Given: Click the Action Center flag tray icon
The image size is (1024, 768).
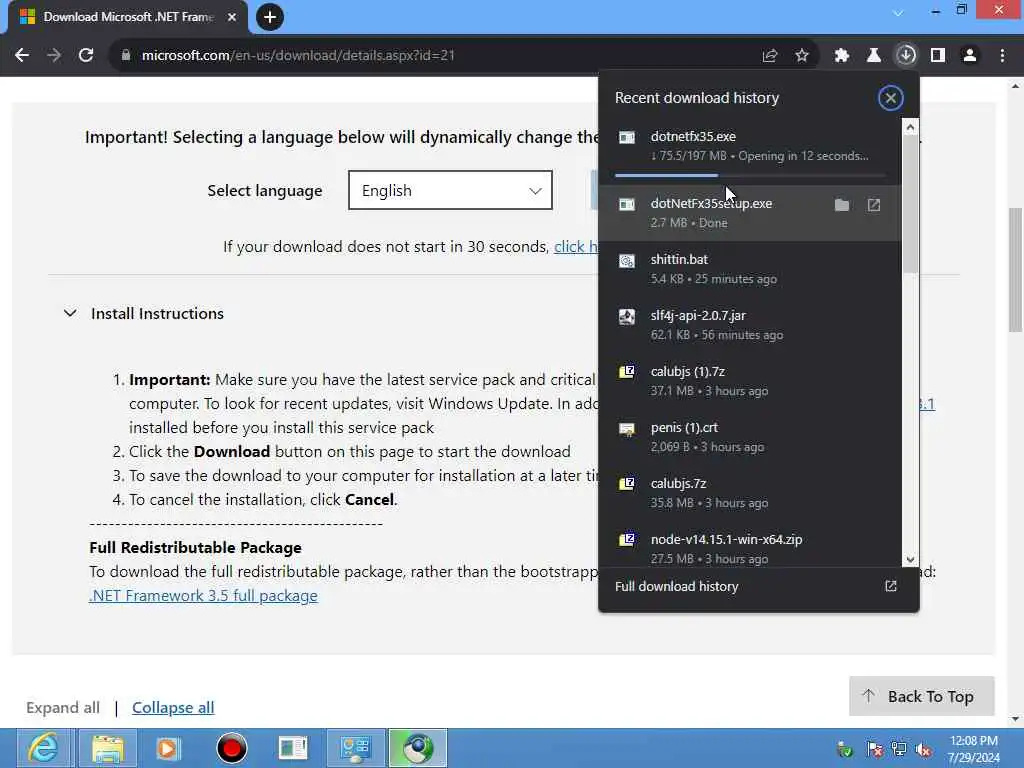Looking at the screenshot, I should 874,749.
